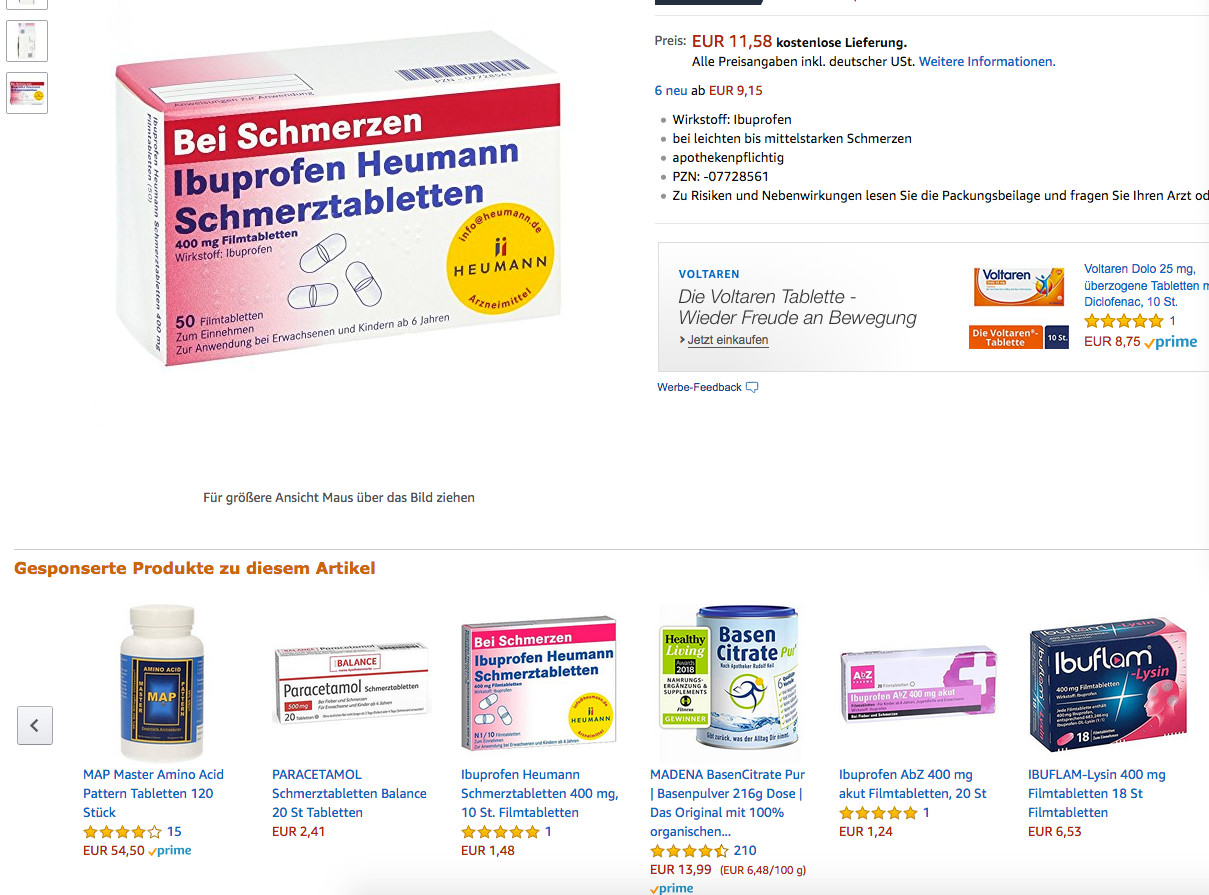The width and height of the screenshot is (1209, 895).
Task: Open Weitere Informationen link
Action: click(x=987, y=61)
